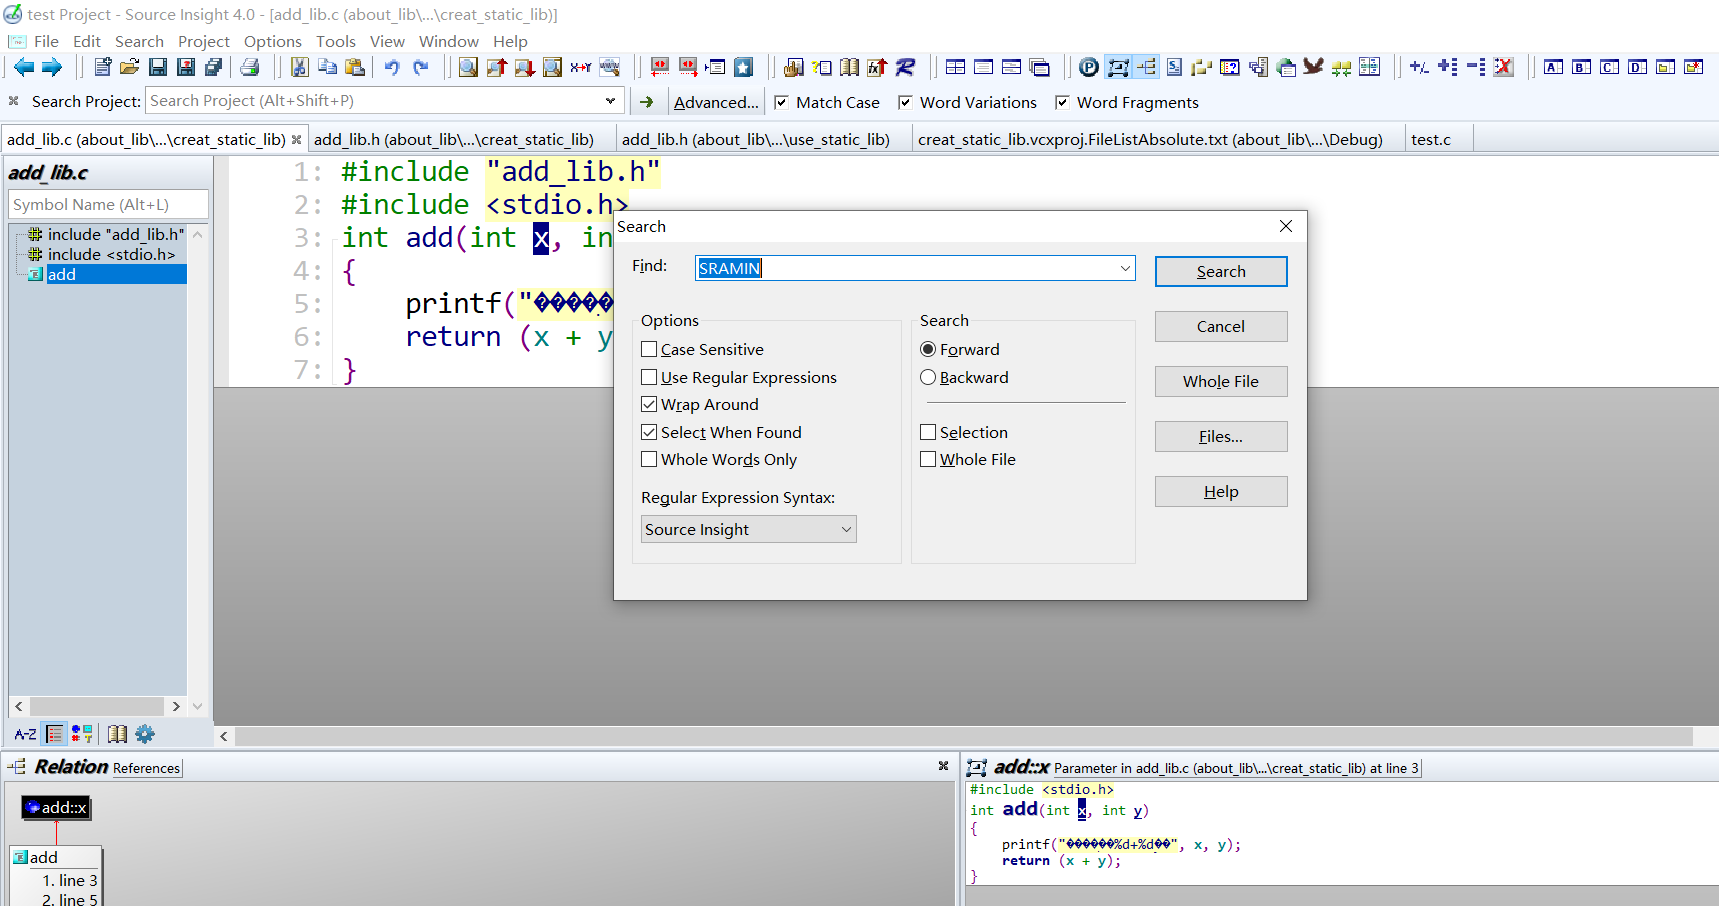
Task: Click the bookmark star toolbar icon
Action: 743,67
